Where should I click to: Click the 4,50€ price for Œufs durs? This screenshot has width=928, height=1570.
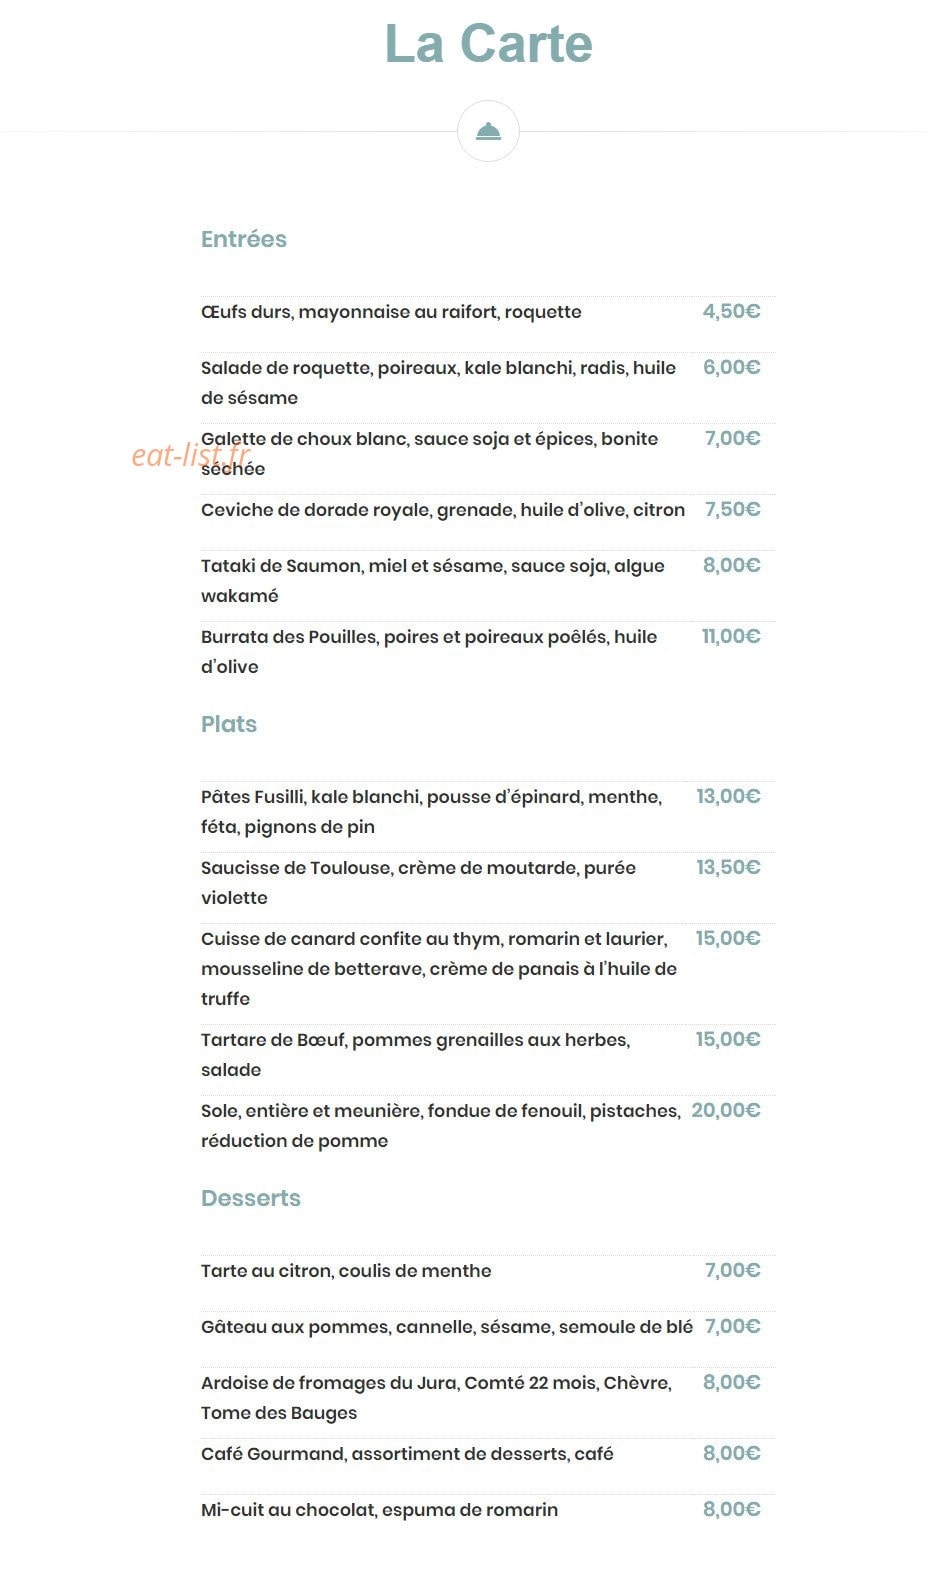[x=731, y=311]
